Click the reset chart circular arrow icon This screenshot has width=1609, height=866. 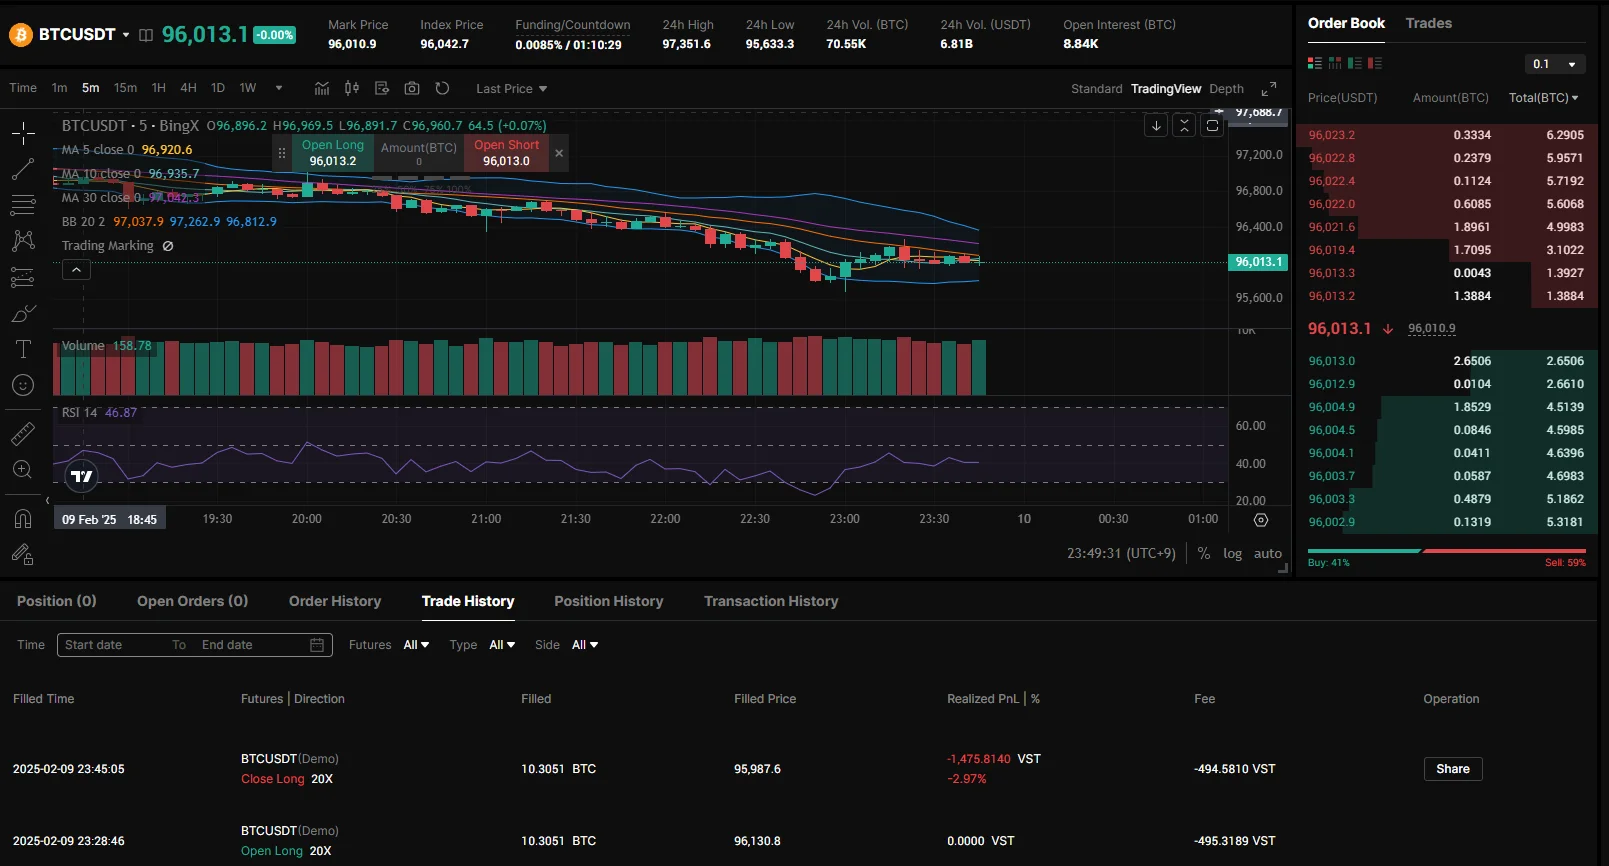[x=442, y=88]
